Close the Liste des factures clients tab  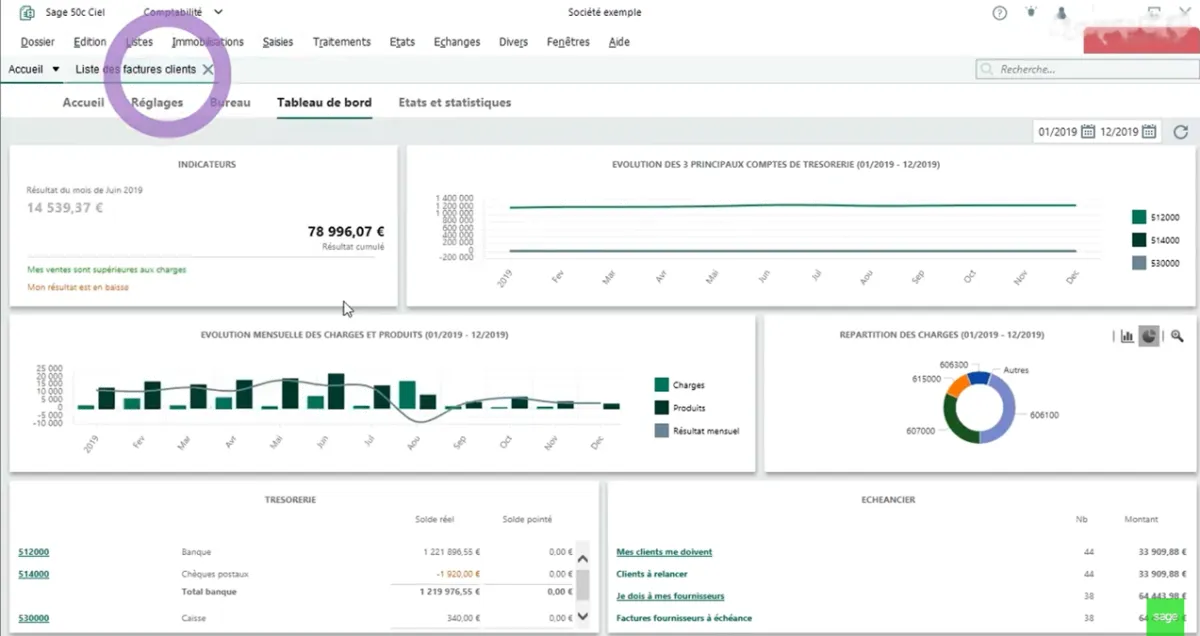click(x=208, y=69)
